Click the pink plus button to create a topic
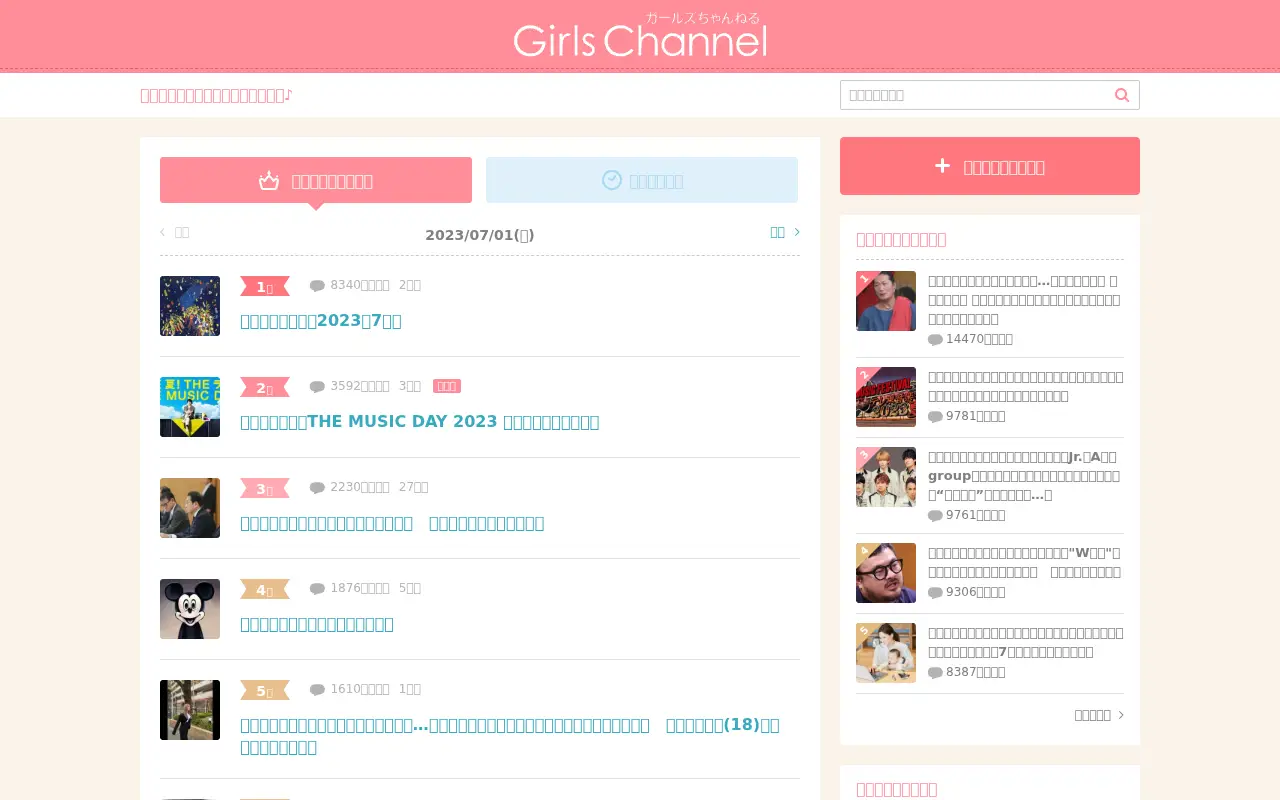1280x800 pixels. [x=990, y=166]
